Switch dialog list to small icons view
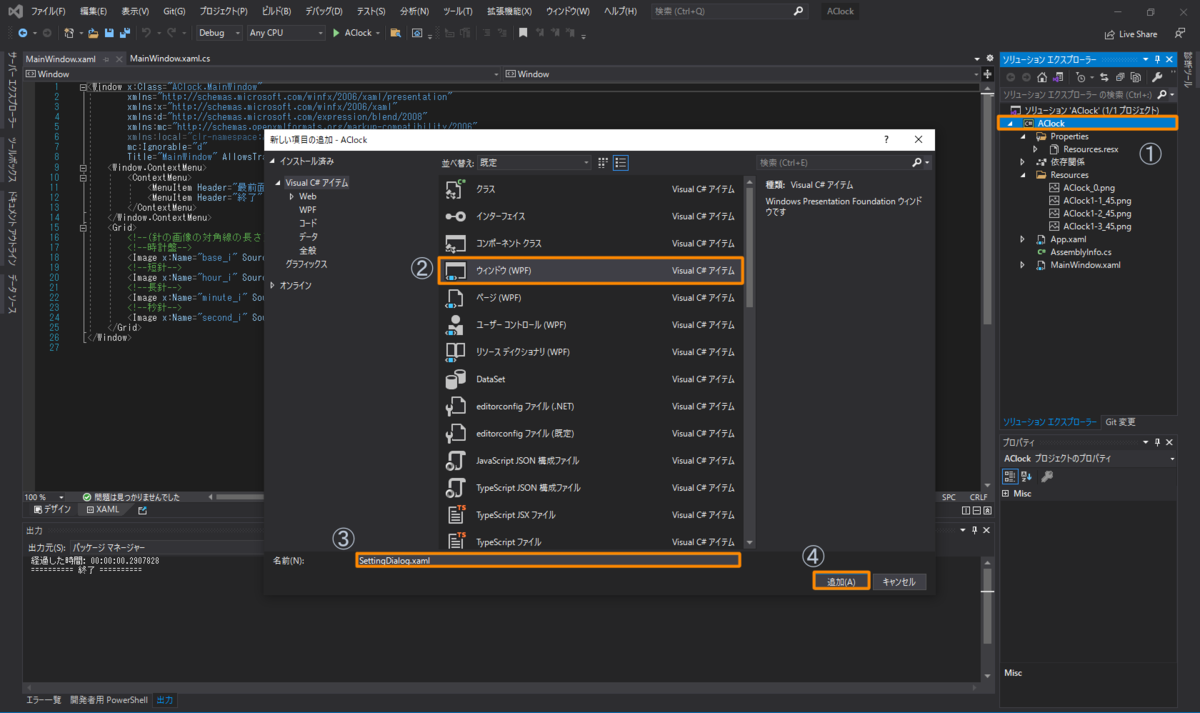 coord(603,162)
